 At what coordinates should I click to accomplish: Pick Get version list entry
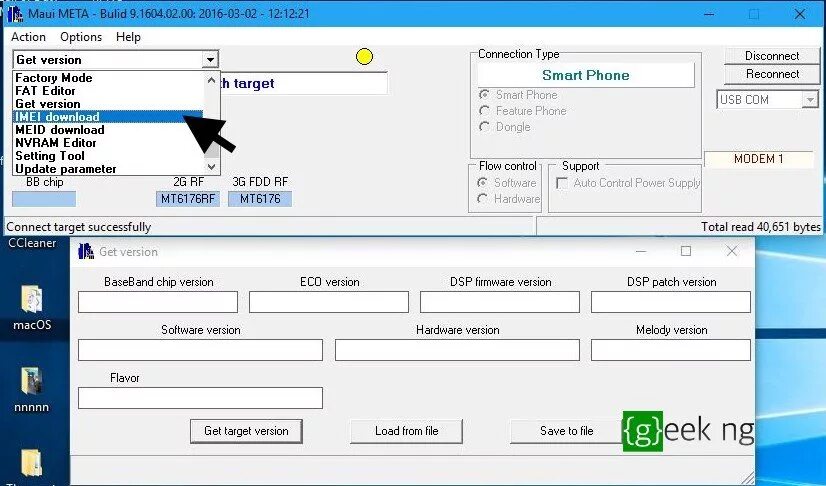click(x=108, y=104)
